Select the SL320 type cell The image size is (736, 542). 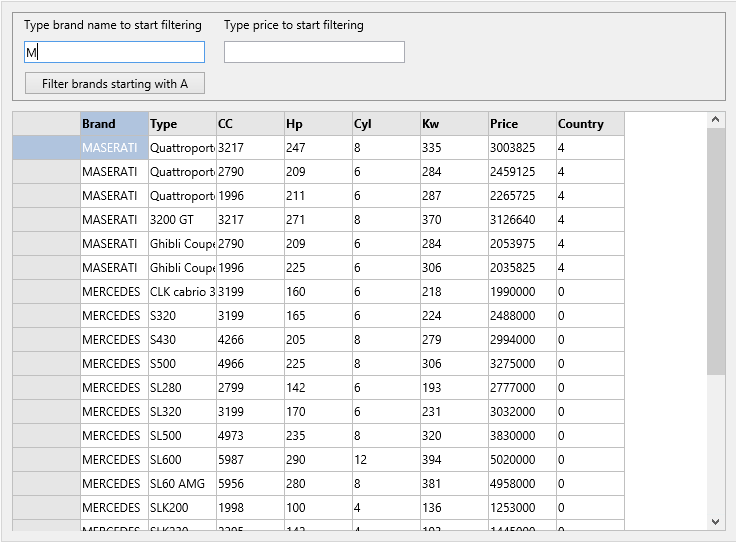pyautogui.click(x=183, y=412)
